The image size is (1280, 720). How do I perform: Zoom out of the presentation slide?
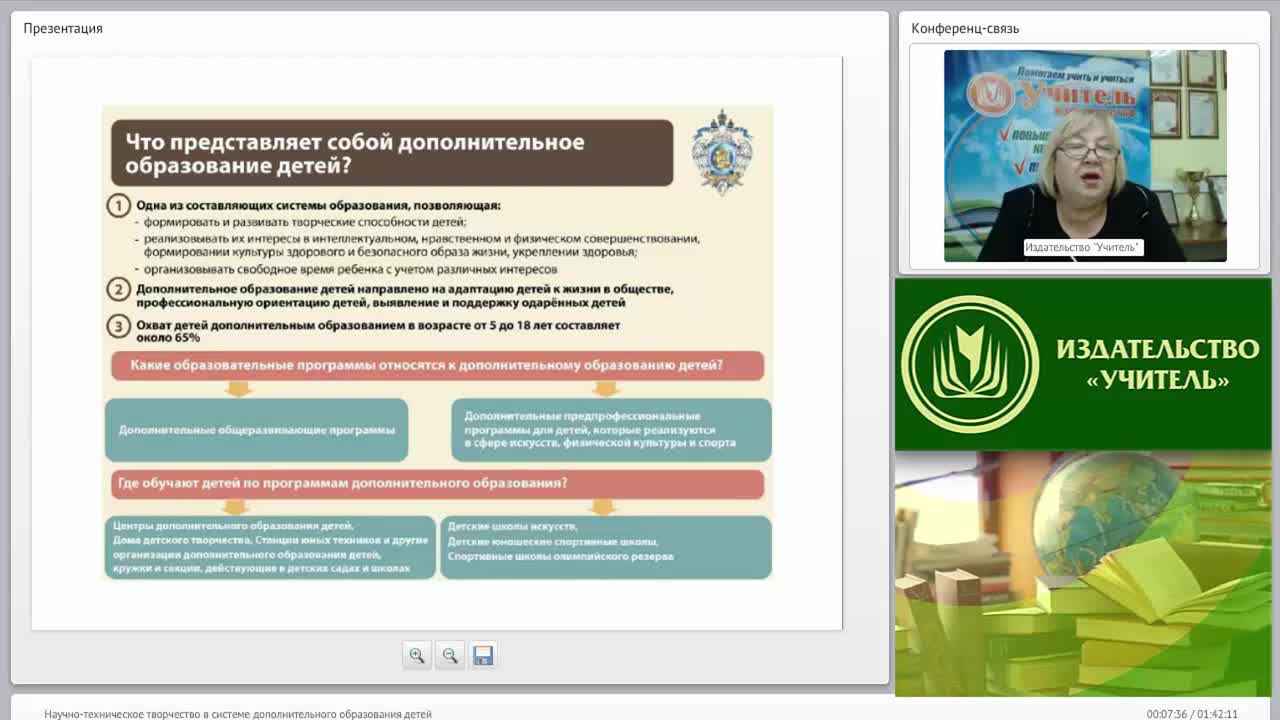tap(450, 655)
